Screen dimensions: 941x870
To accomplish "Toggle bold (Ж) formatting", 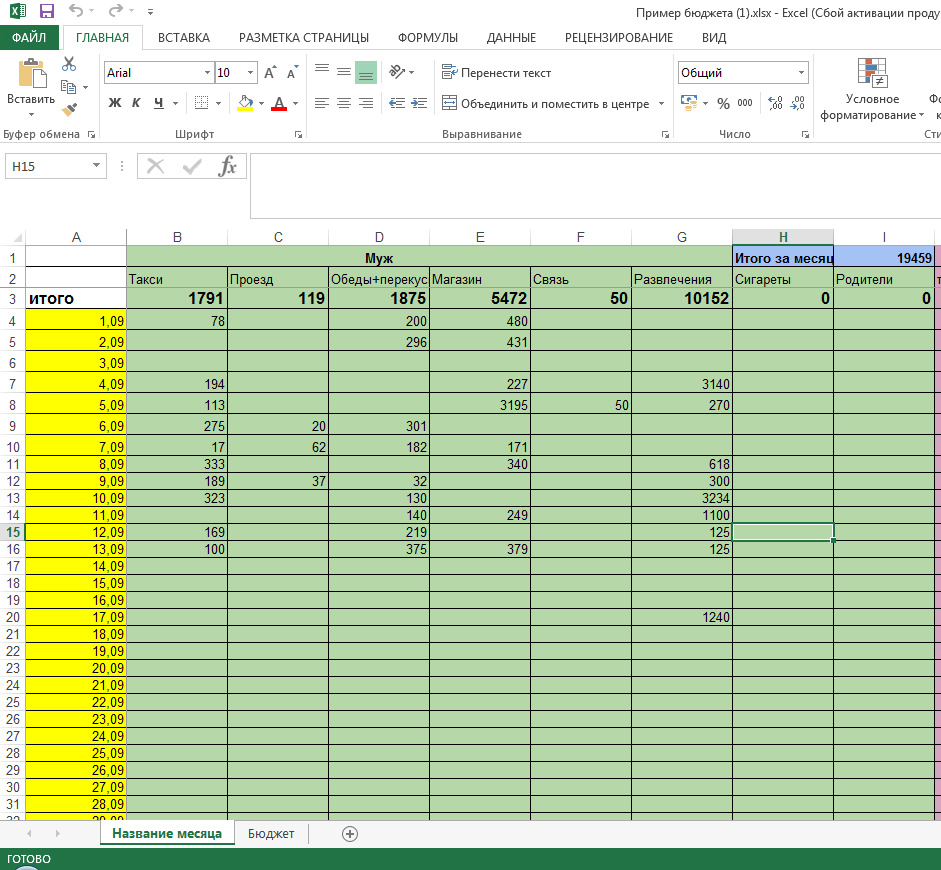I will [115, 103].
